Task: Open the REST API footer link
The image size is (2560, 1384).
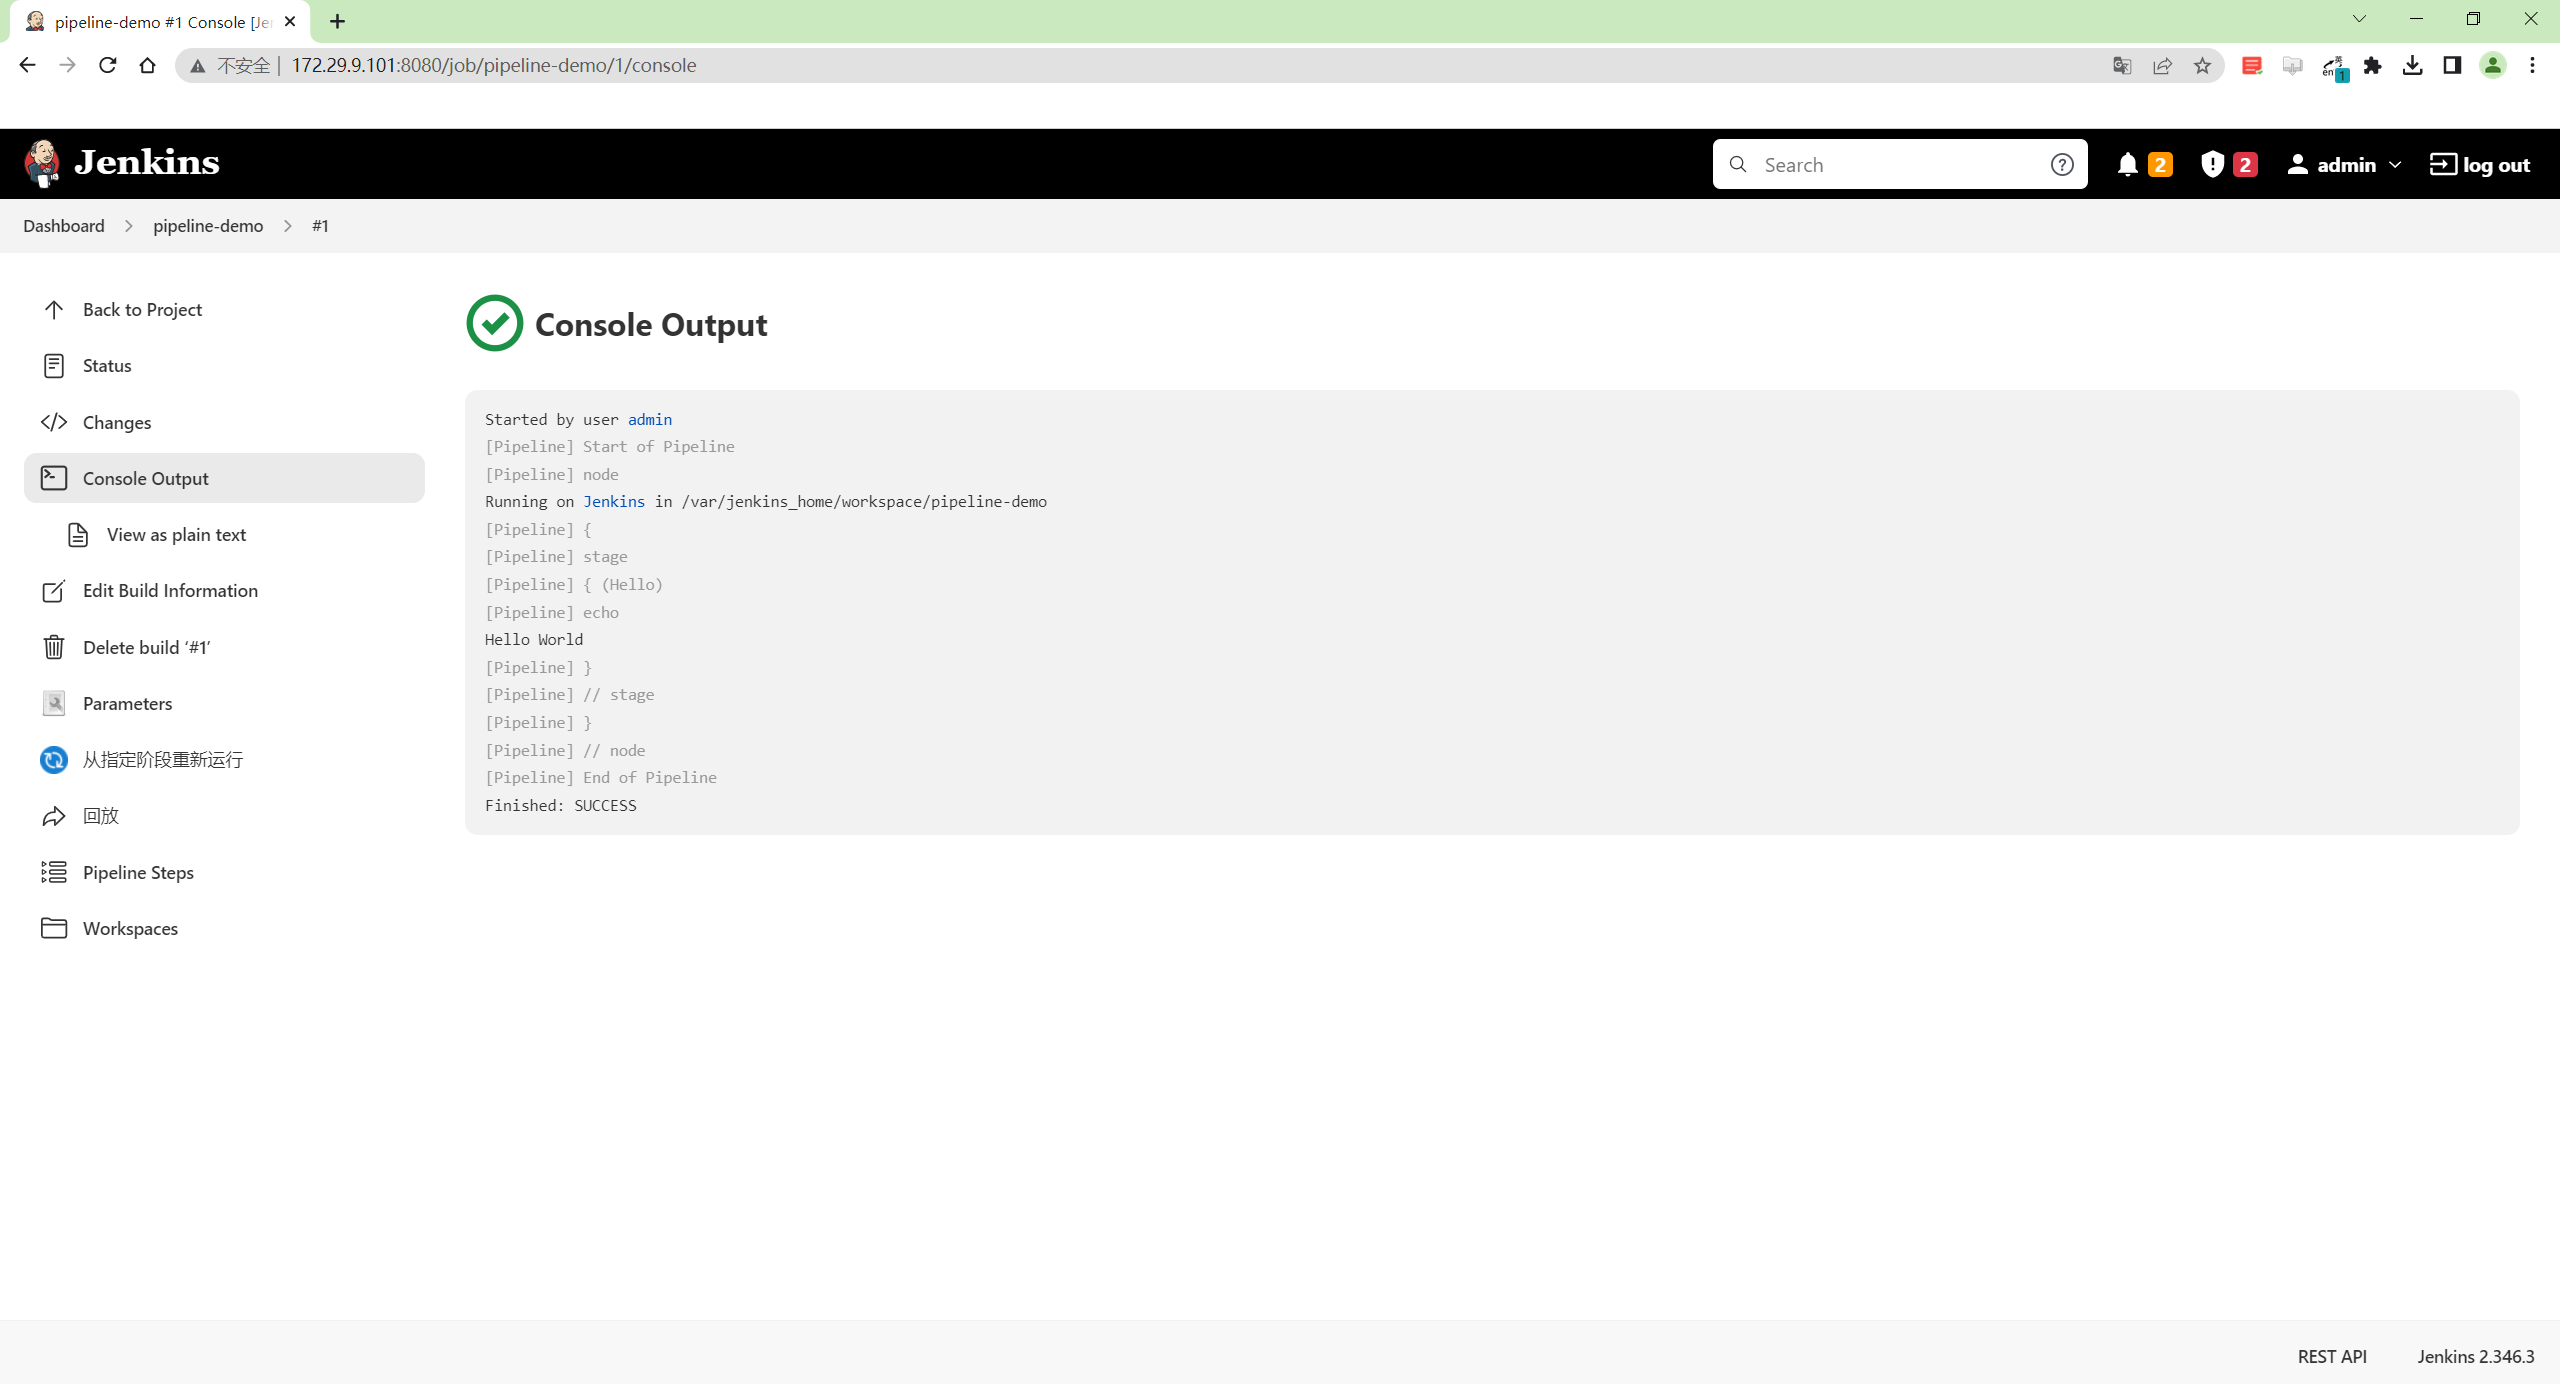Action: 2332,1356
